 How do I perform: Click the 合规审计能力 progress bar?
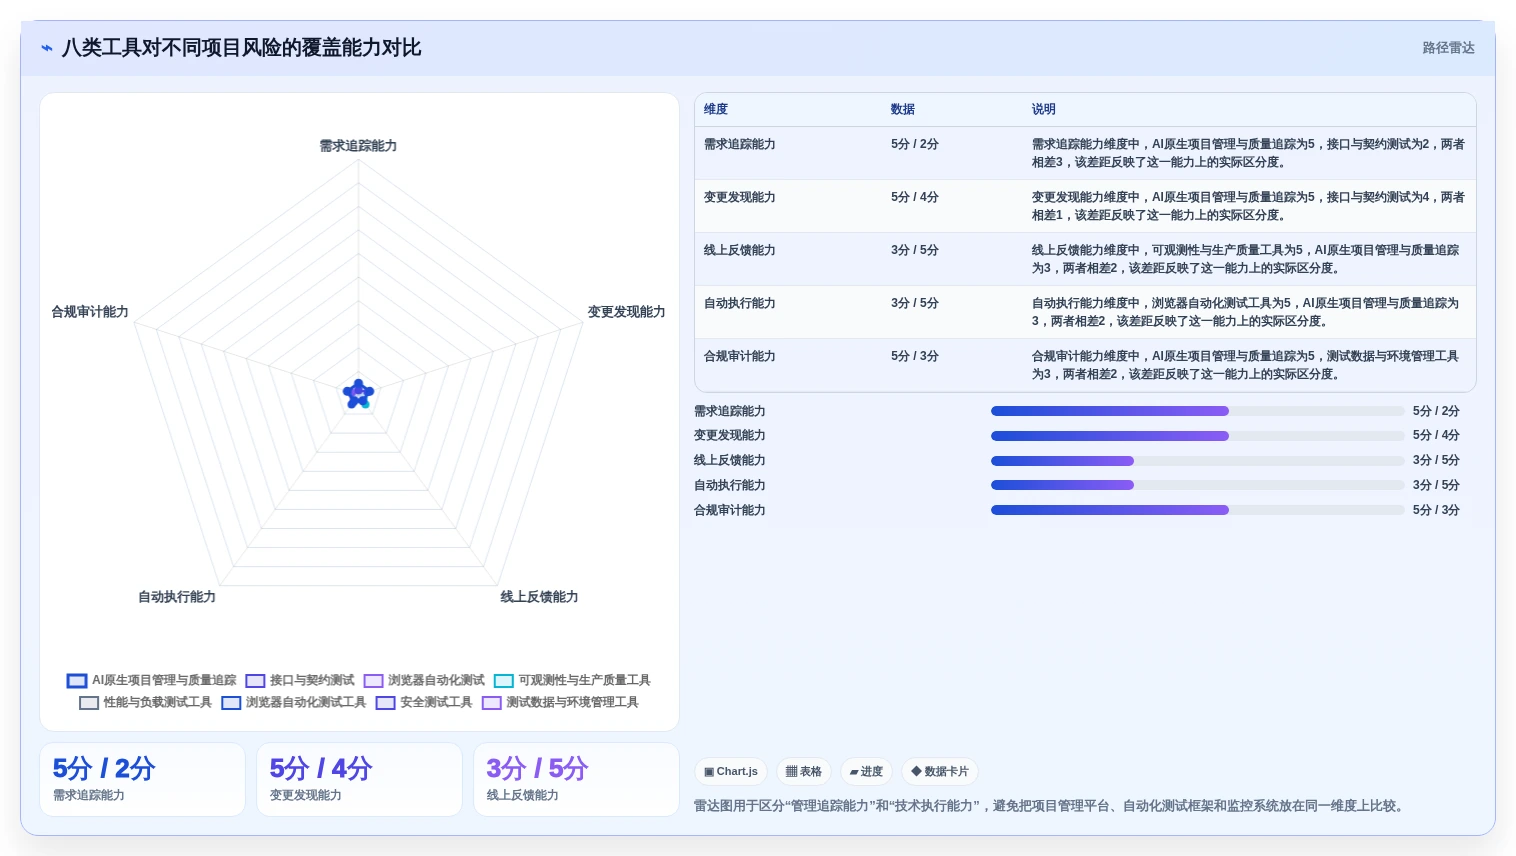pos(1198,510)
